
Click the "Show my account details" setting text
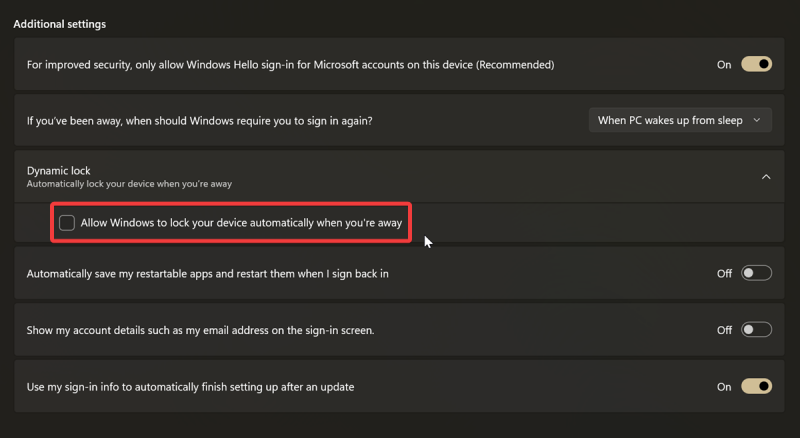pos(200,330)
